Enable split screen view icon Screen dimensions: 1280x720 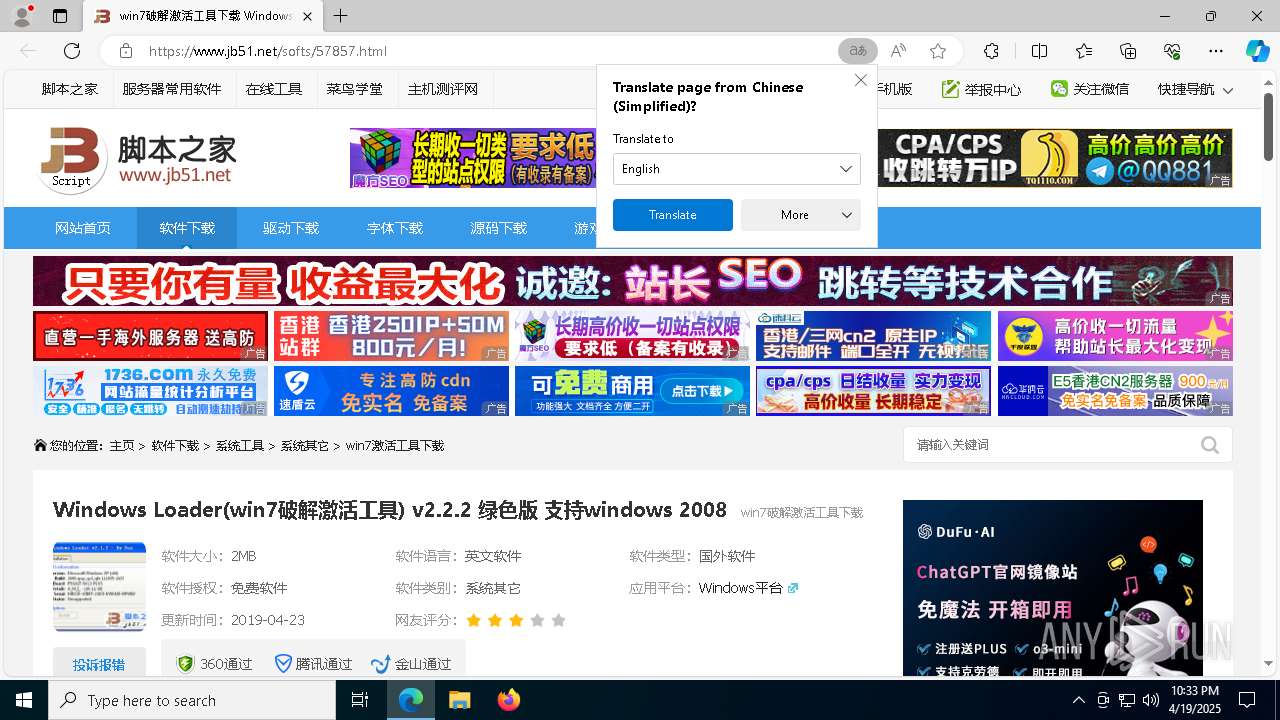click(1039, 51)
